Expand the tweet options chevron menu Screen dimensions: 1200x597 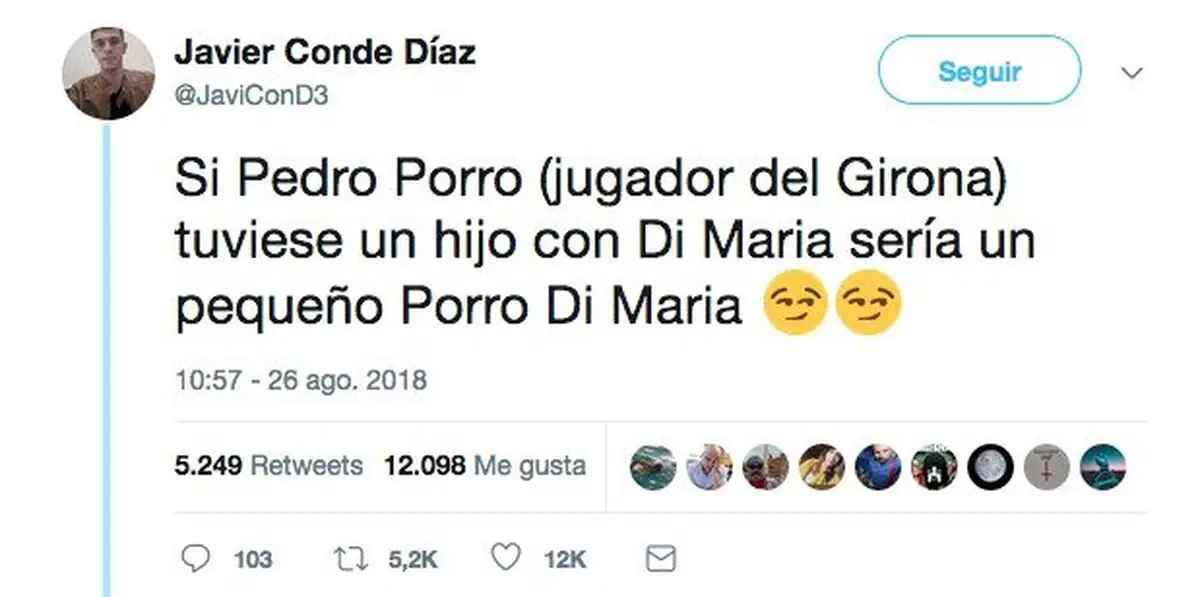tap(1132, 73)
